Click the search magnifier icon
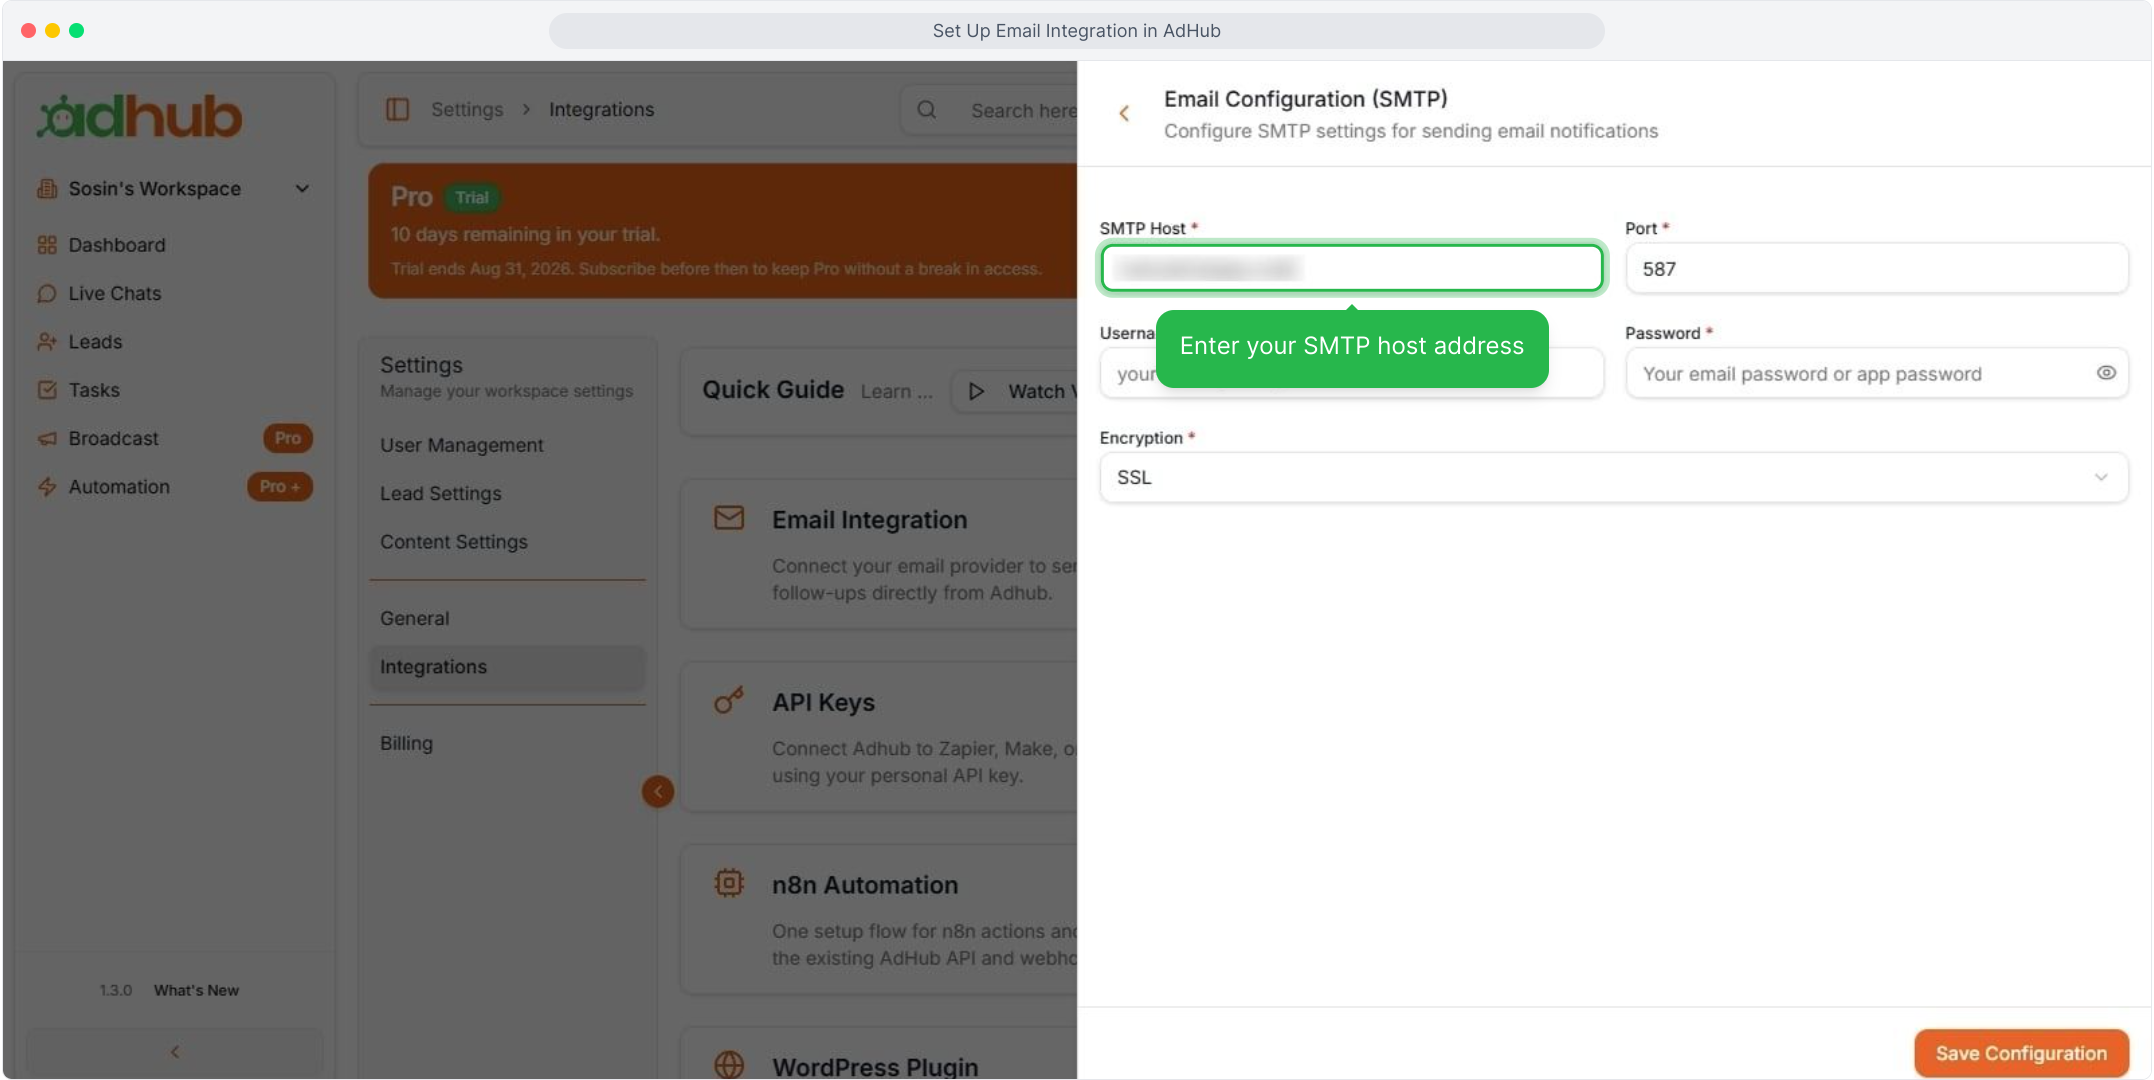Viewport: 2154px width, 1080px height. coord(927,110)
